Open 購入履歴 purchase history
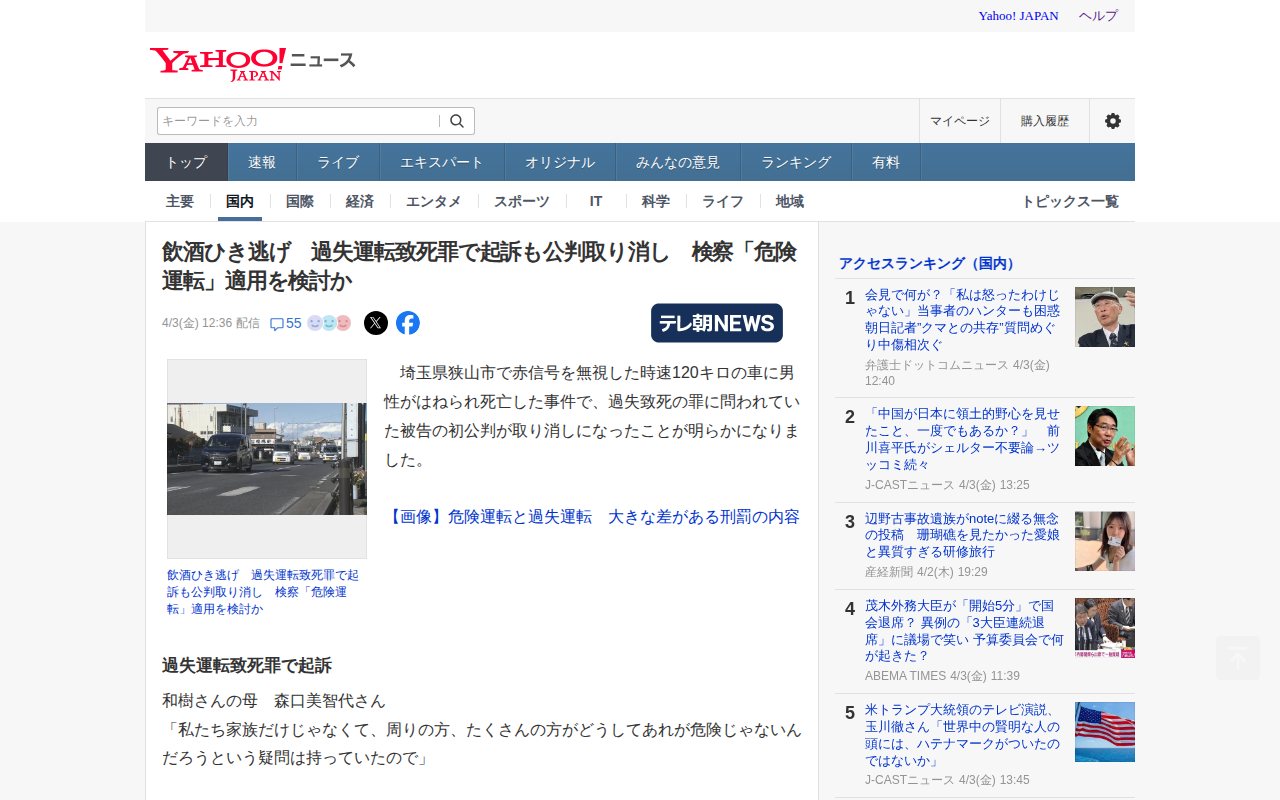1280x800 pixels. click(x=1045, y=121)
